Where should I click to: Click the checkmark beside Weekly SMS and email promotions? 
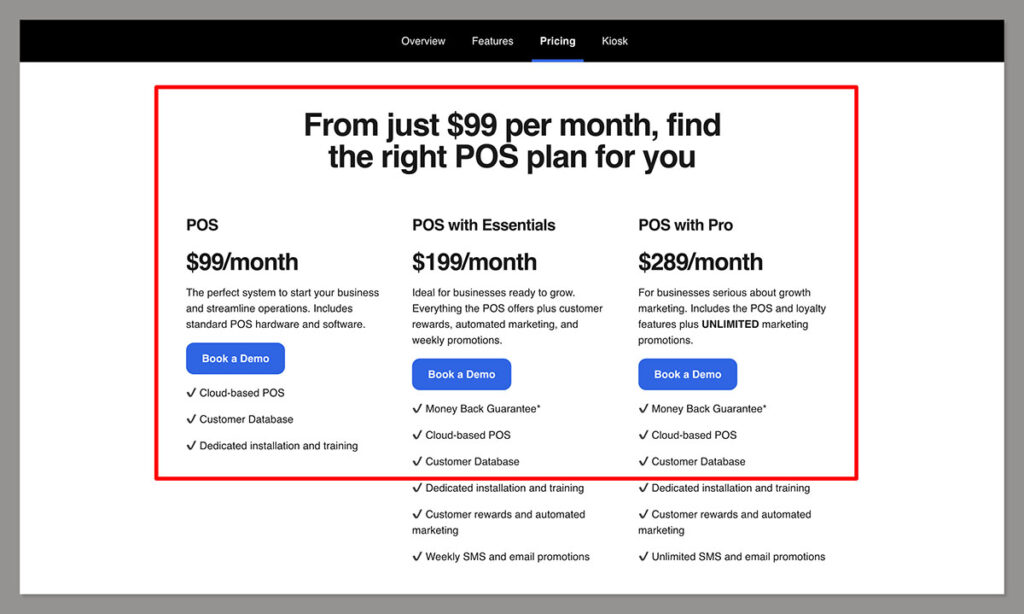[418, 557]
